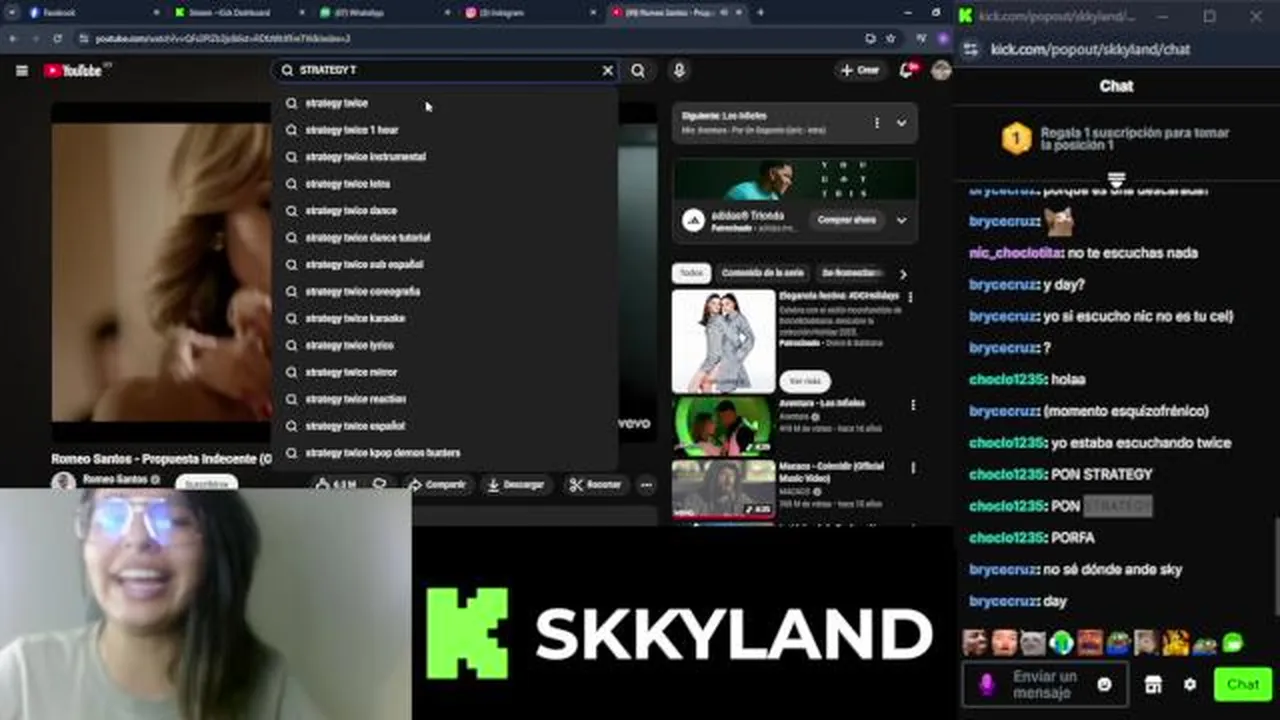Image resolution: width=1280 pixels, height=720 pixels.
Task: Open options for the Siguiente queue panel
Action: coord(877,123)
